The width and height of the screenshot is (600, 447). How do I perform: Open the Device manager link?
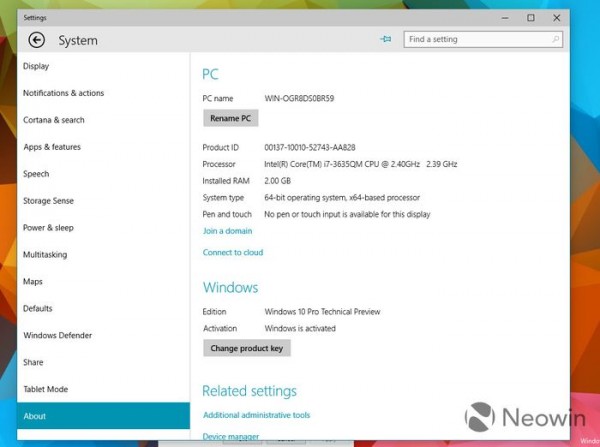click(231, 436)
